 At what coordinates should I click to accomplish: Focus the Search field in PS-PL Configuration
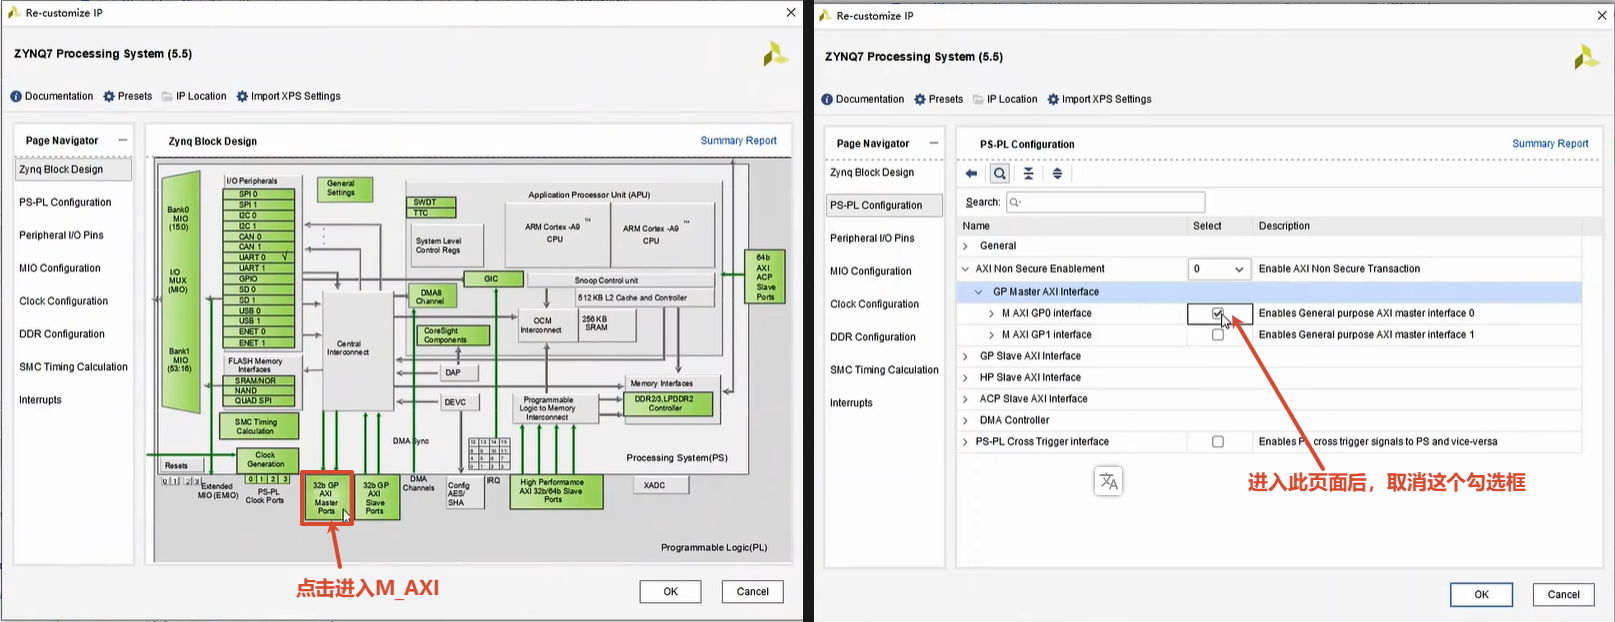(1105, 202)
